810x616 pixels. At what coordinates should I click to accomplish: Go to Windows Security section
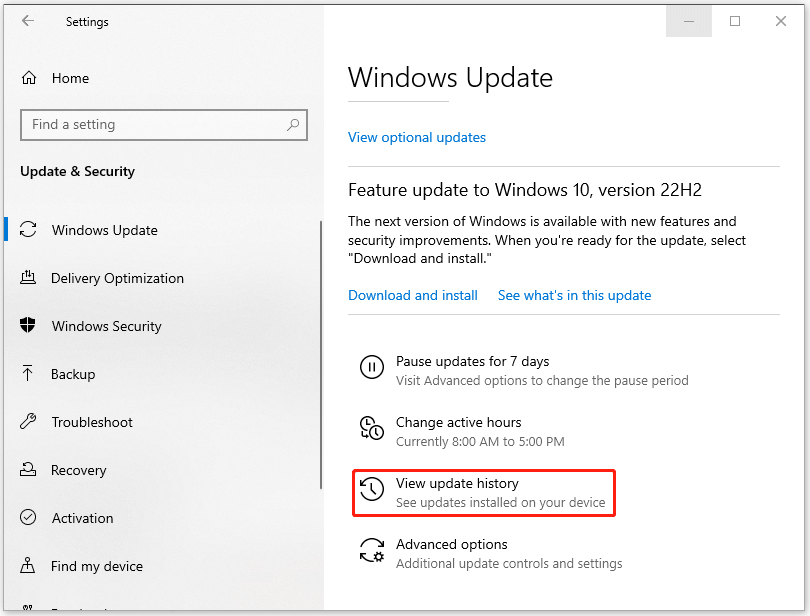pos(106,326)
